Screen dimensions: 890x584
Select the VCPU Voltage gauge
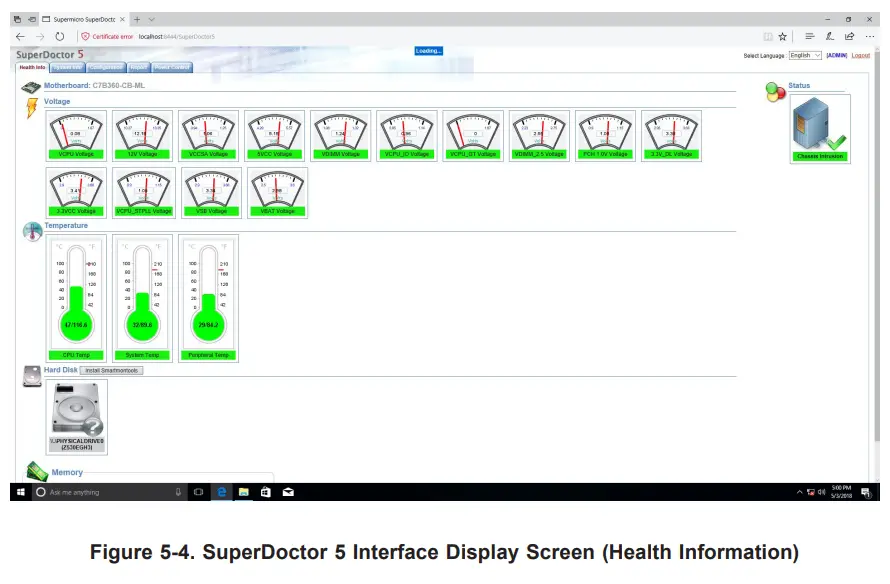point(76,136)
